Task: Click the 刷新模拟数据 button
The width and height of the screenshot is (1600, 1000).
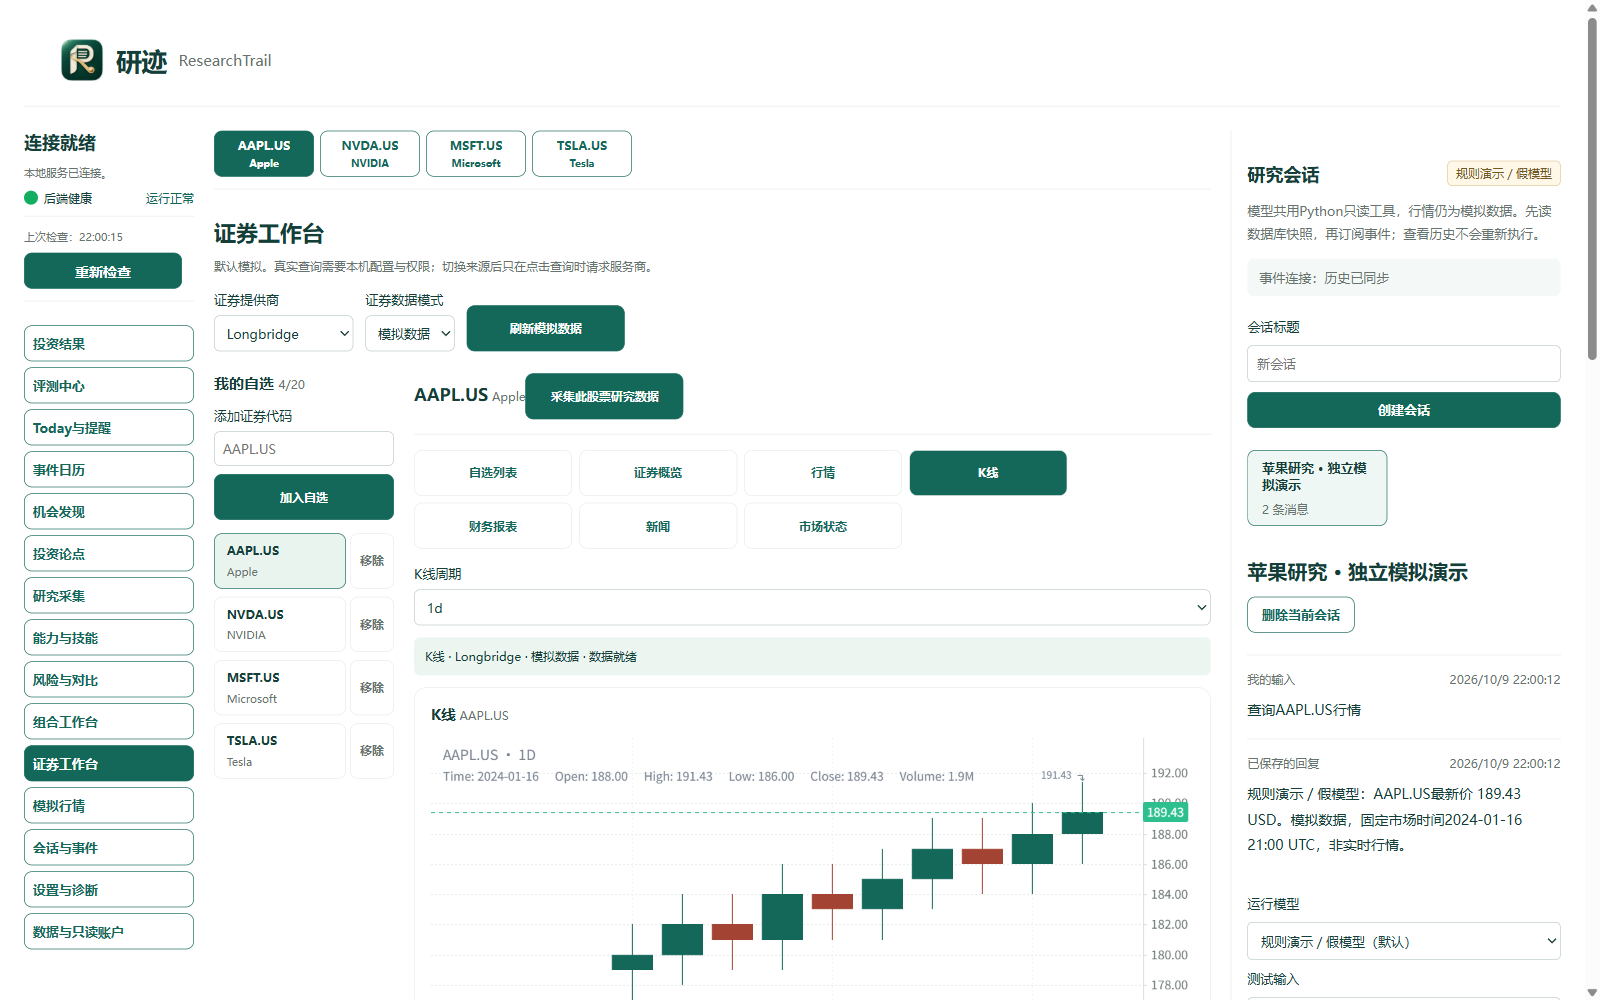Action: point(546,328)
